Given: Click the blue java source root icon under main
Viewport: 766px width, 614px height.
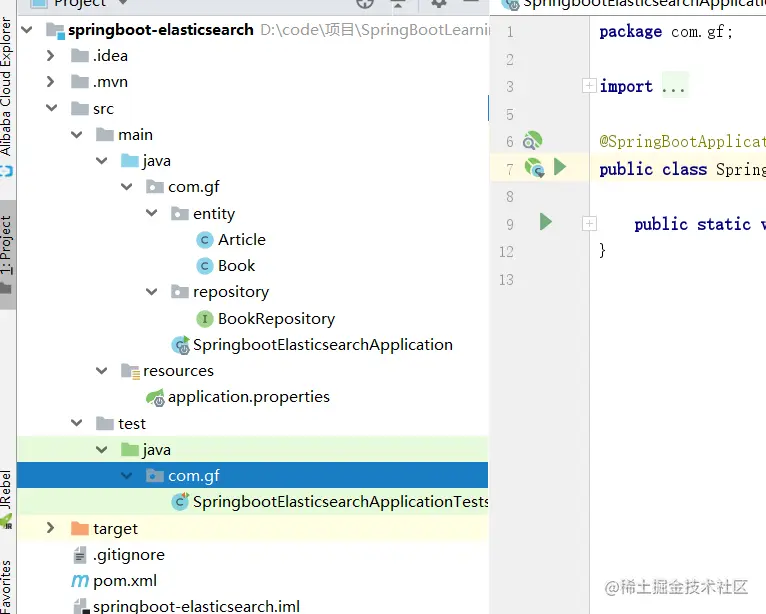Looking at the screenshot, I should 129,160.
